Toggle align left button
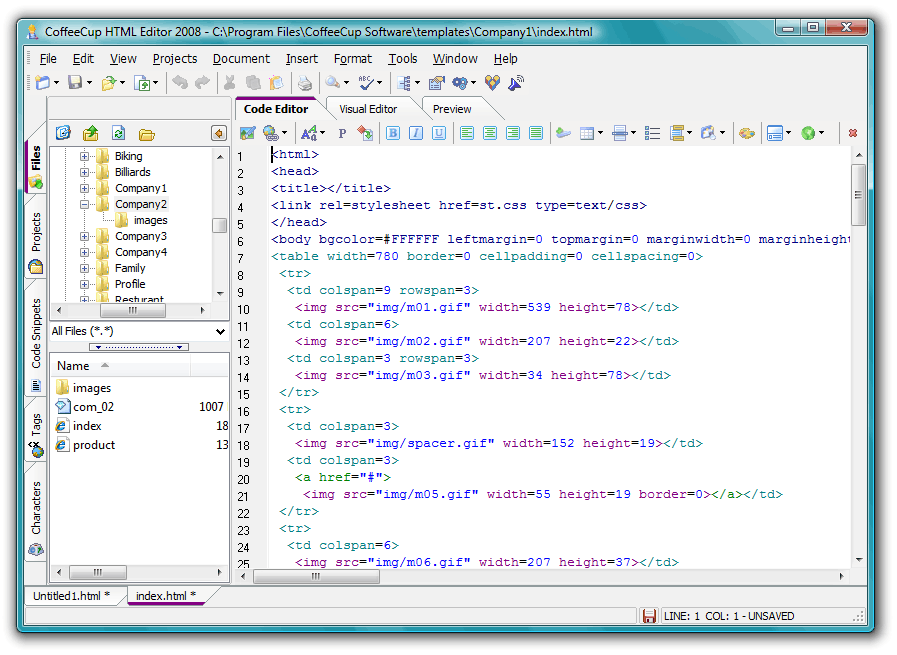Screen dimensions: 897x655 tap(467, 133)
